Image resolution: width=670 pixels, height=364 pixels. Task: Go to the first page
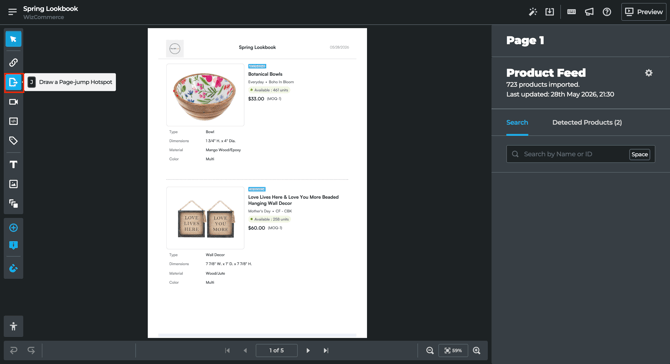[227, 350]
